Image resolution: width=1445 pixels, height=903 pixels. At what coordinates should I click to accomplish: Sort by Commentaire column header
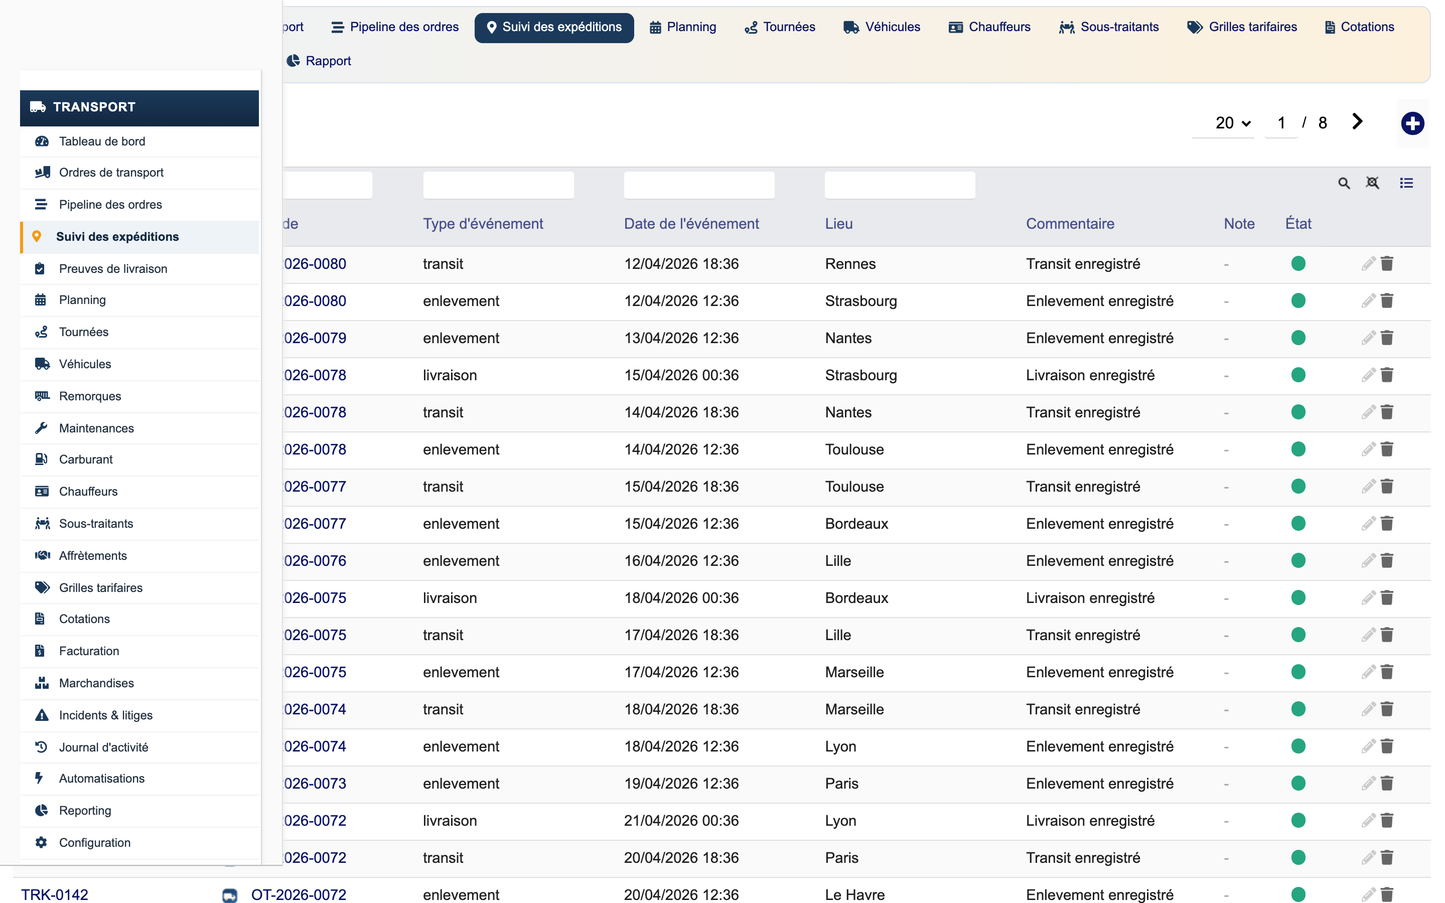(x=1070, y=224)
